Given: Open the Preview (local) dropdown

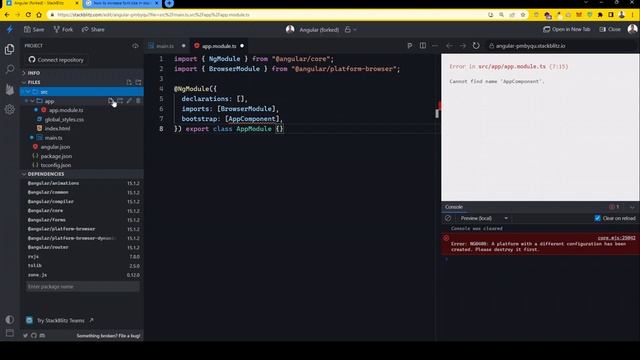Looking at the screenshot, I should pos(484,218).
